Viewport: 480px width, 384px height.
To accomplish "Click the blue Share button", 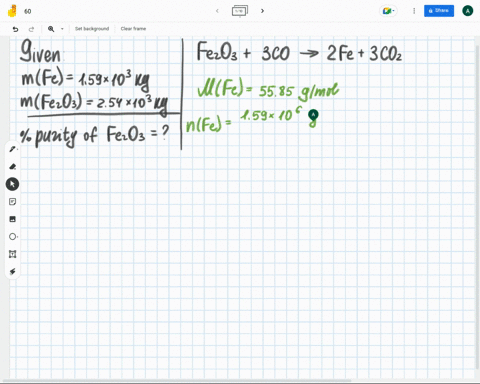I will point(439,11).
